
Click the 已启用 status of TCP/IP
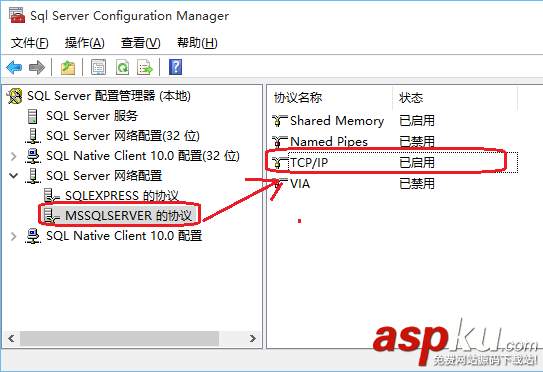pyautogui.click(x=417, y=162)
